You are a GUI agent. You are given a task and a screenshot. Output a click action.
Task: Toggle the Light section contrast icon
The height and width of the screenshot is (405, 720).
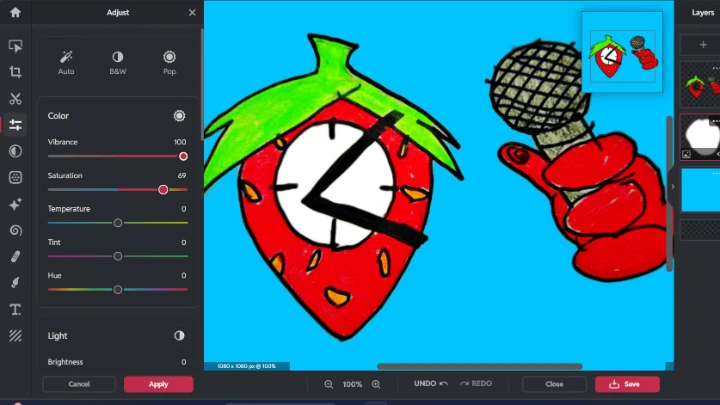coord(179,336)
